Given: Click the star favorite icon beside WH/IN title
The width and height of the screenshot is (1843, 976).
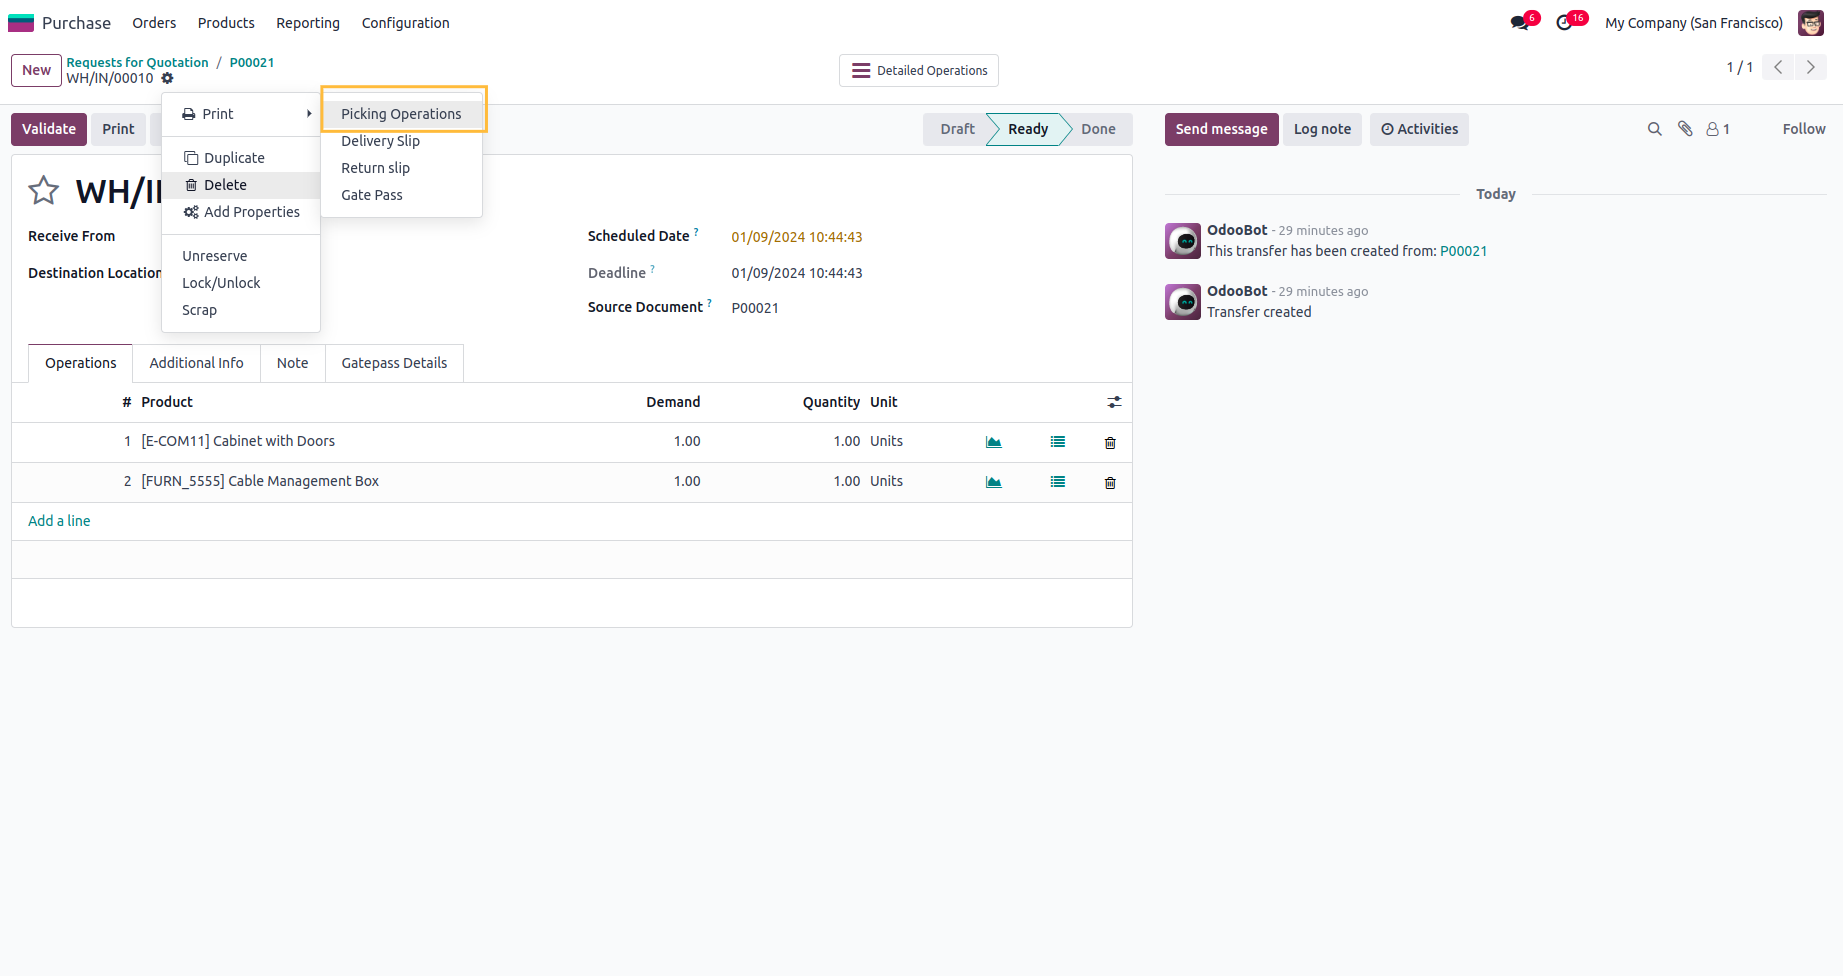Looking at the screenshot, I should 44,190.
